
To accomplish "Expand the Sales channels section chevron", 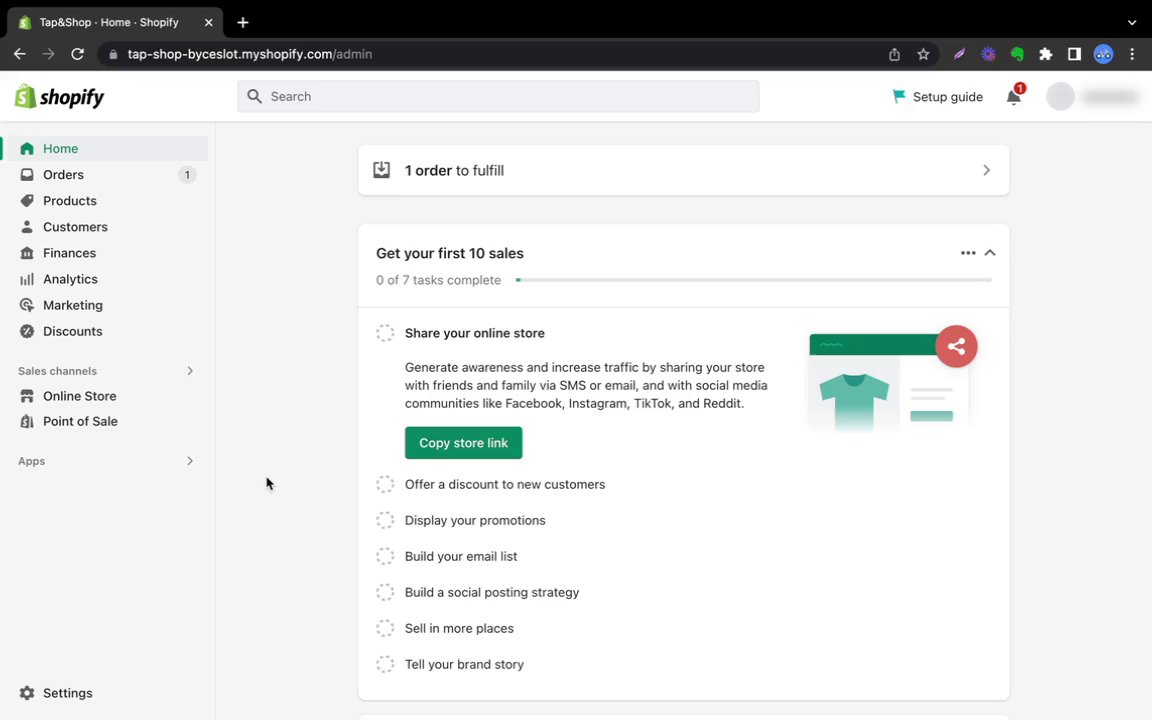I will pyautogui.click(x=190, y=371).
